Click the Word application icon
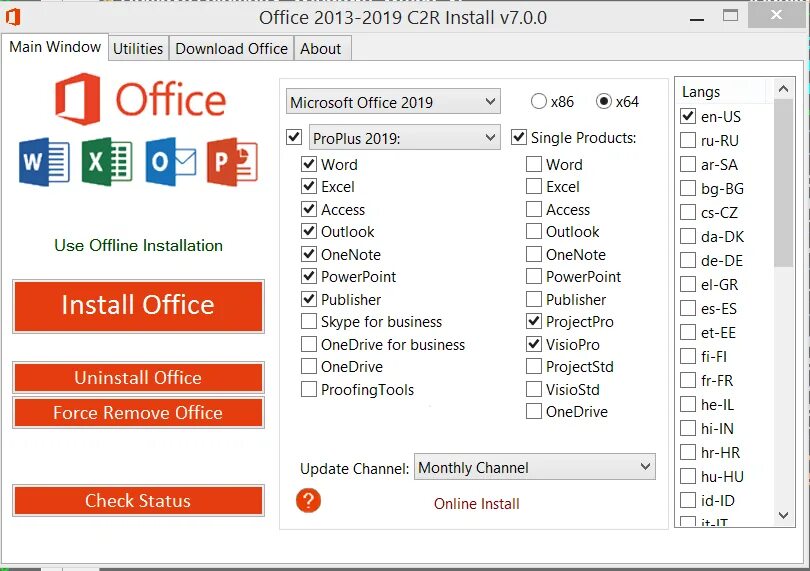The image size is (810, 571). [x=44, y=162]
